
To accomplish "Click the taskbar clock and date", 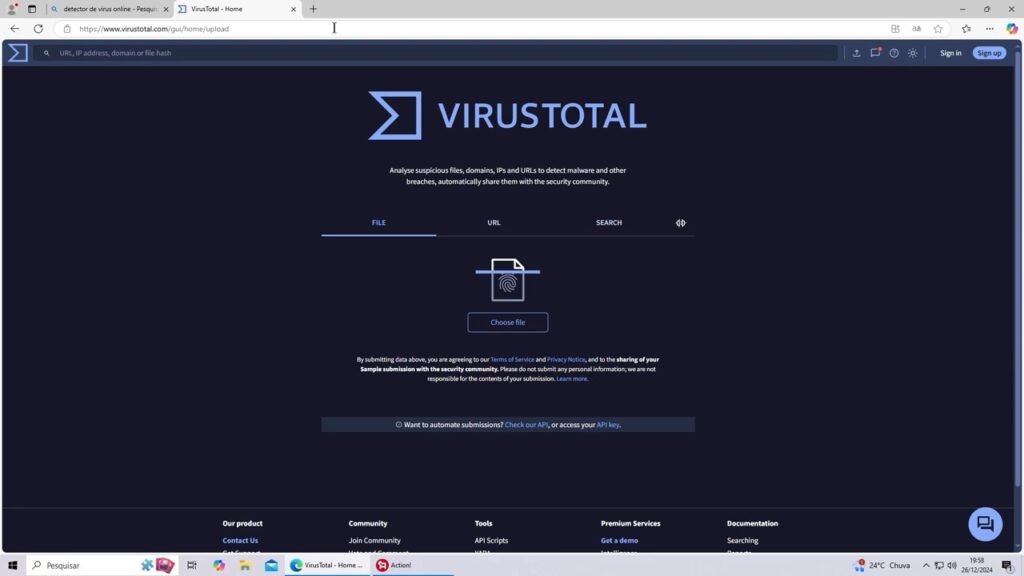I will coord(976,566).
